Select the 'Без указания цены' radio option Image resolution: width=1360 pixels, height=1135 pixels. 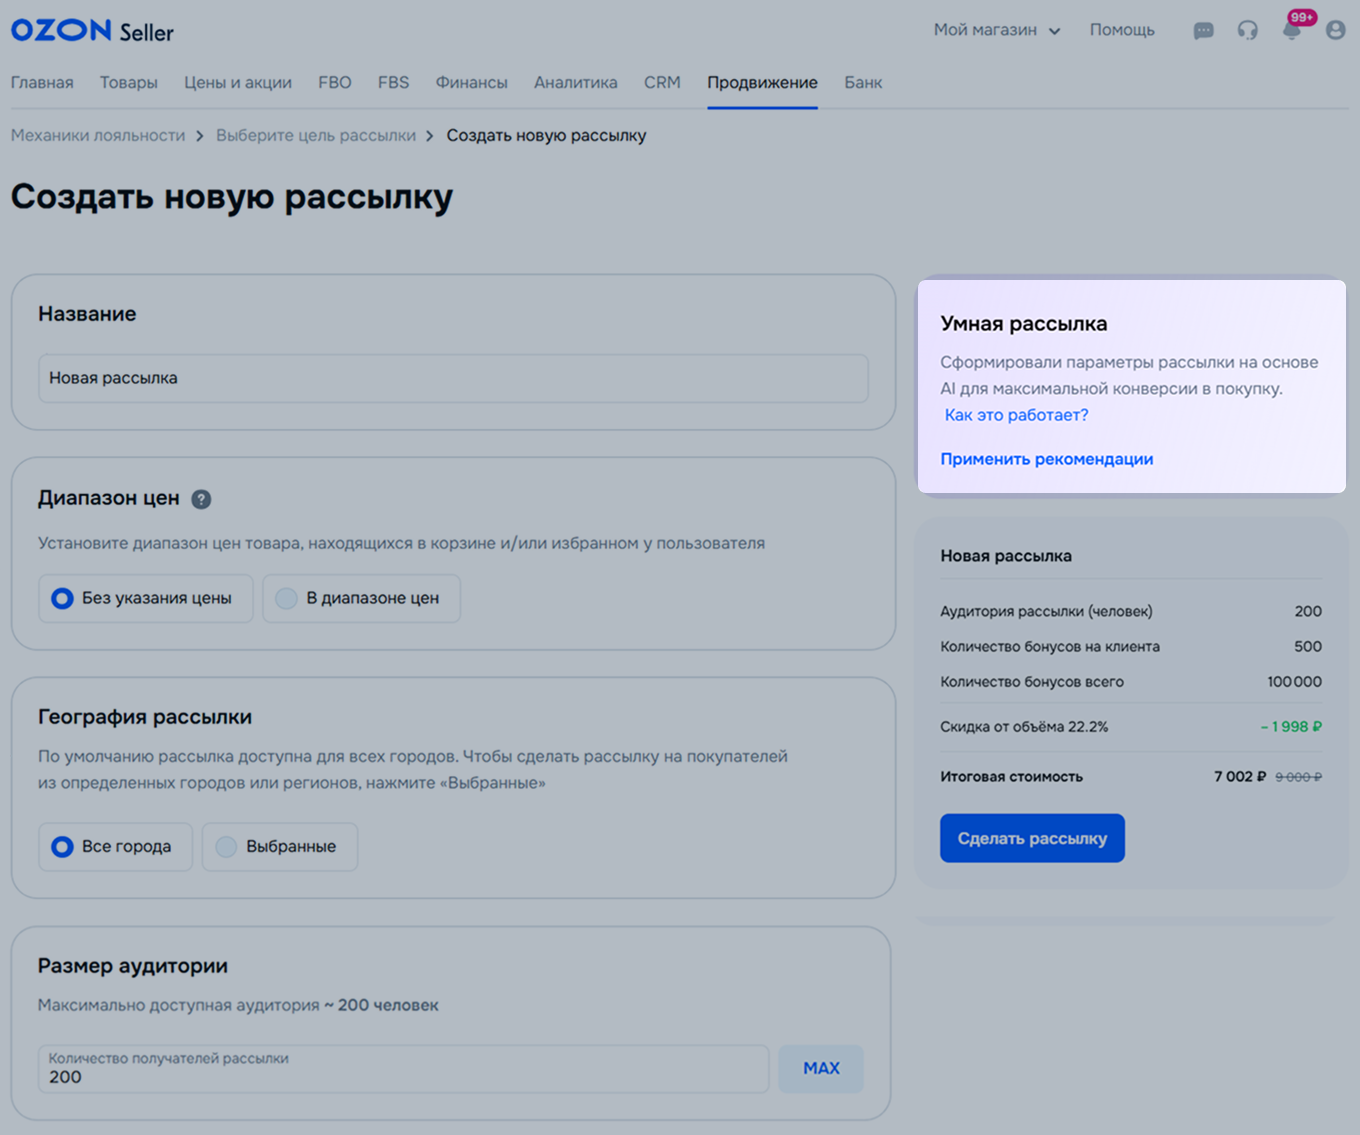146,598
